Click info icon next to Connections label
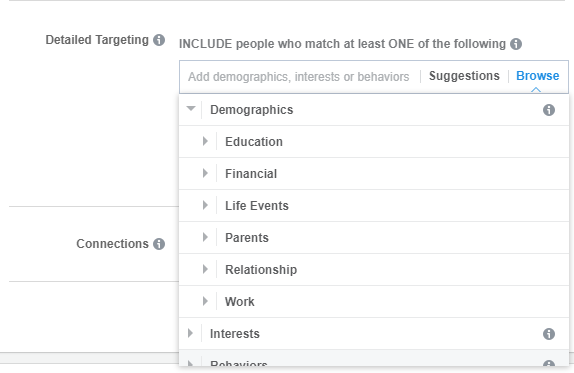This screenshot has height=373, width=574. tap(159, 244)
